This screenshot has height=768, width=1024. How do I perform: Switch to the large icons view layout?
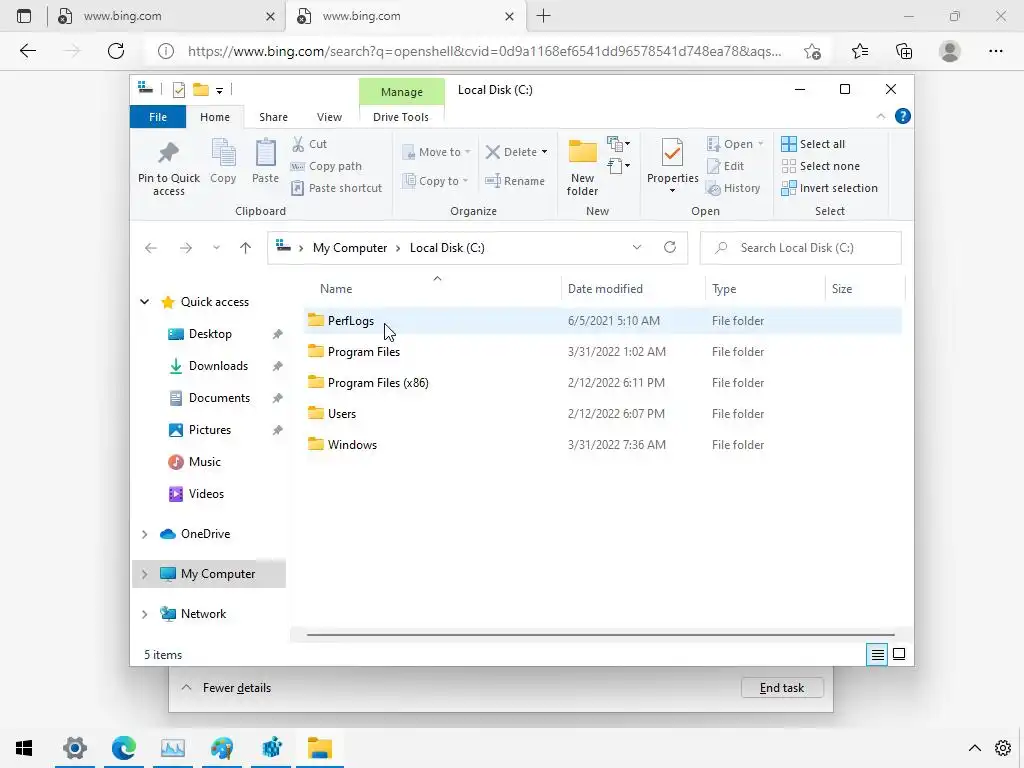[x=899, y=654]
